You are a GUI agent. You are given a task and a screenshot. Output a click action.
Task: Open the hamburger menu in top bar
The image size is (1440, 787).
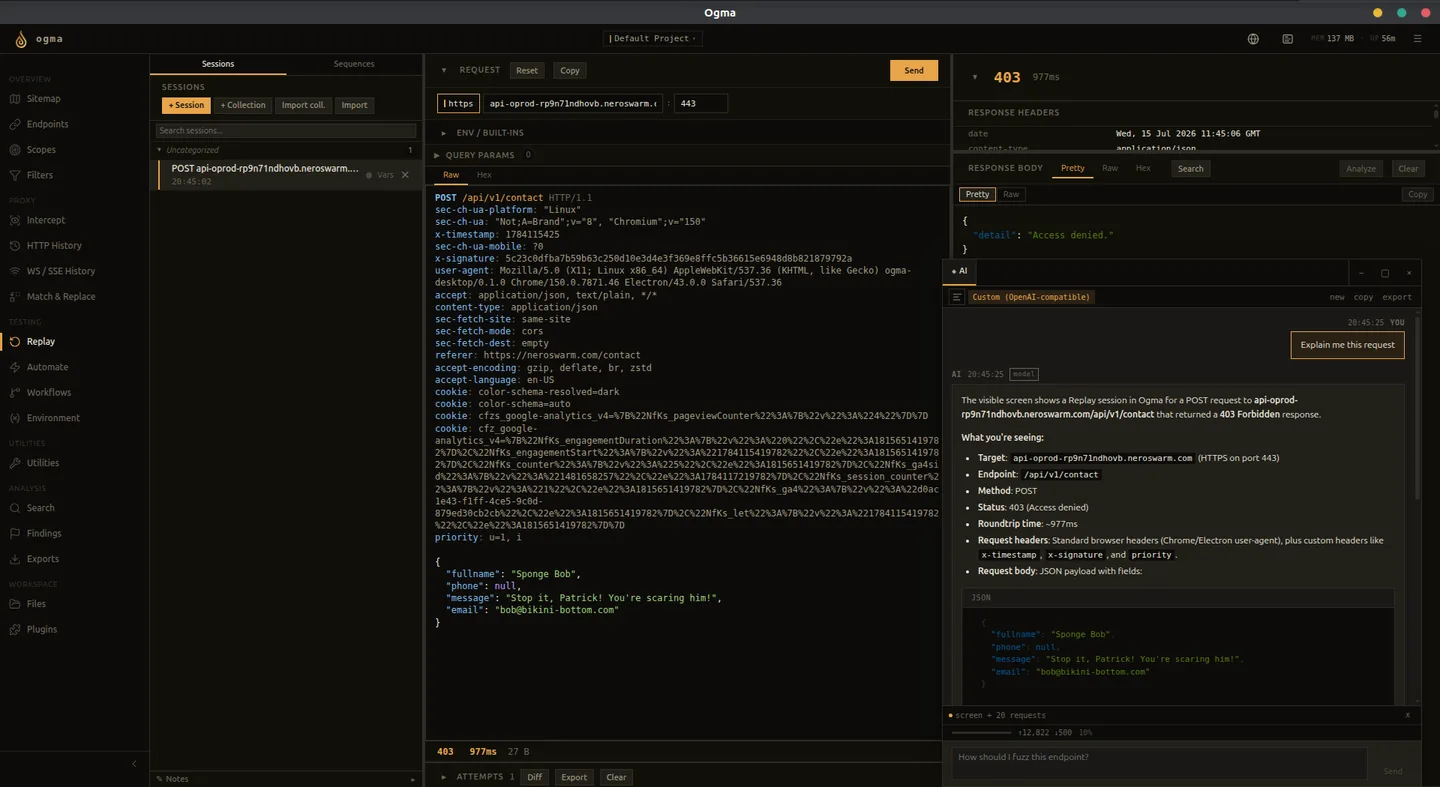[1417, 39]
